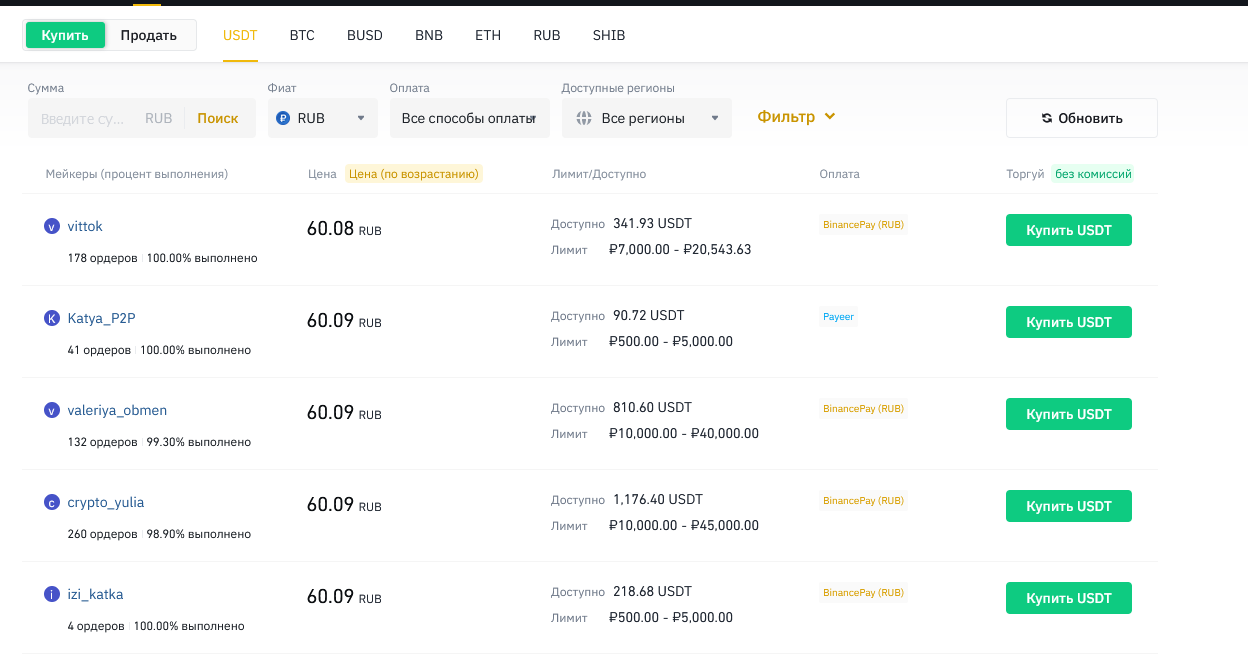The width and height of the screenshot is (1248, 662).
Task: Click the refresh arrows icon in Обновить
Action: click(x=1047, y=118)
